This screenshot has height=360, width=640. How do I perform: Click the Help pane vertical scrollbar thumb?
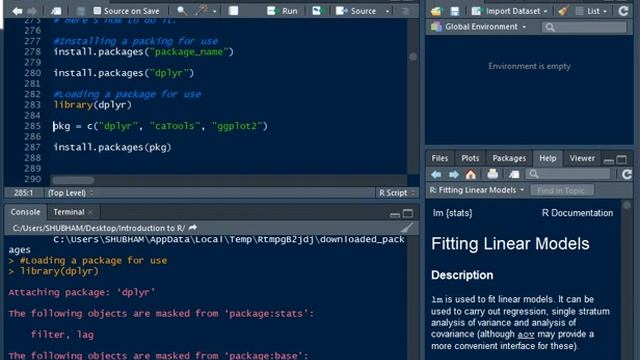[x=627, y=205]
